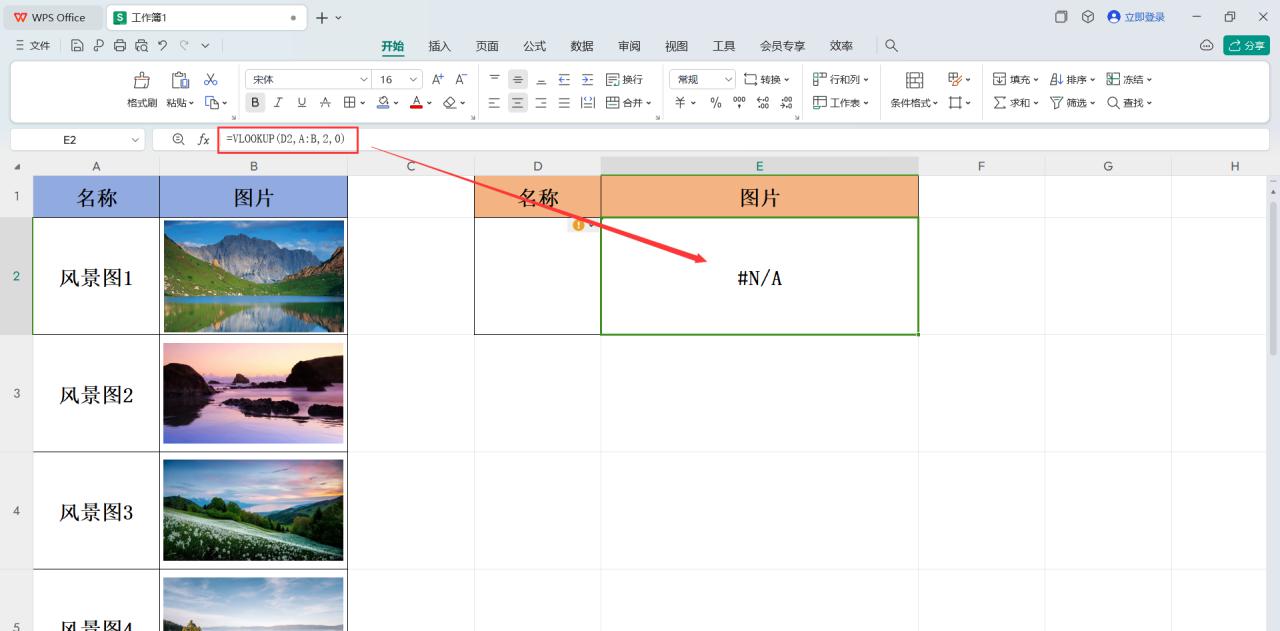
Task: Switch to the View (视图) tab
Action: 677,46
